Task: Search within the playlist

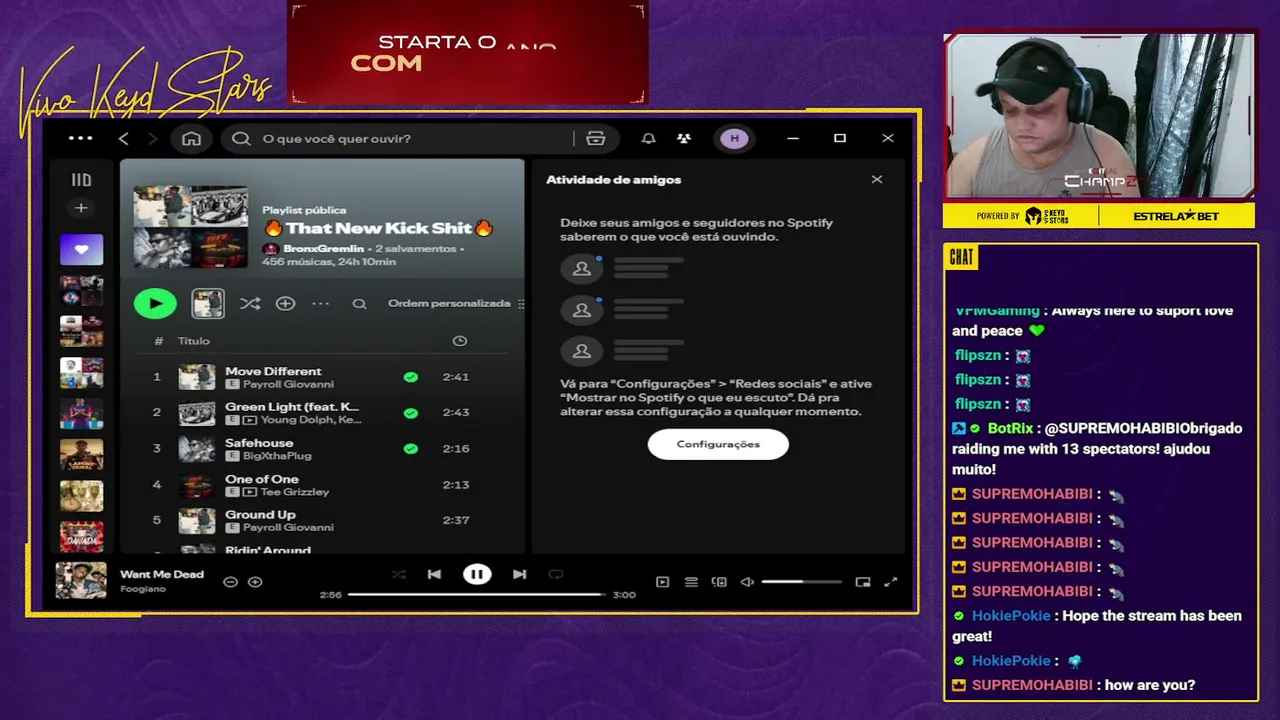Action: point(359,303)
